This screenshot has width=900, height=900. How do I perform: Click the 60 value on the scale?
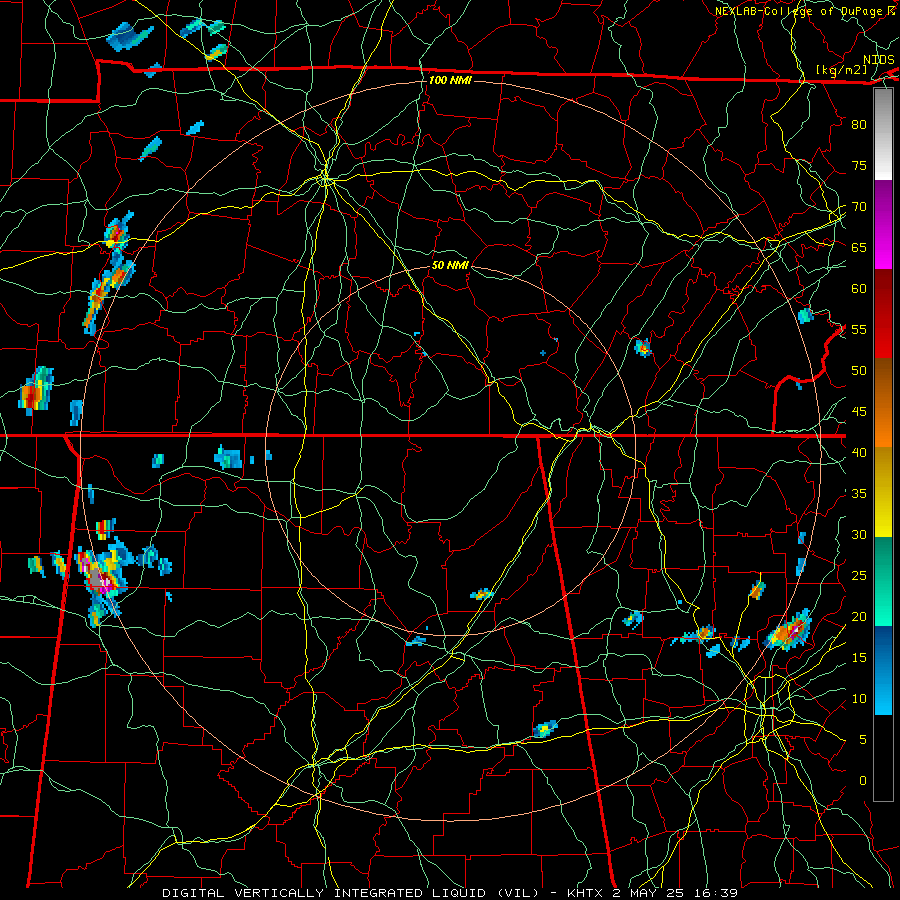click(x=859, y=289)
